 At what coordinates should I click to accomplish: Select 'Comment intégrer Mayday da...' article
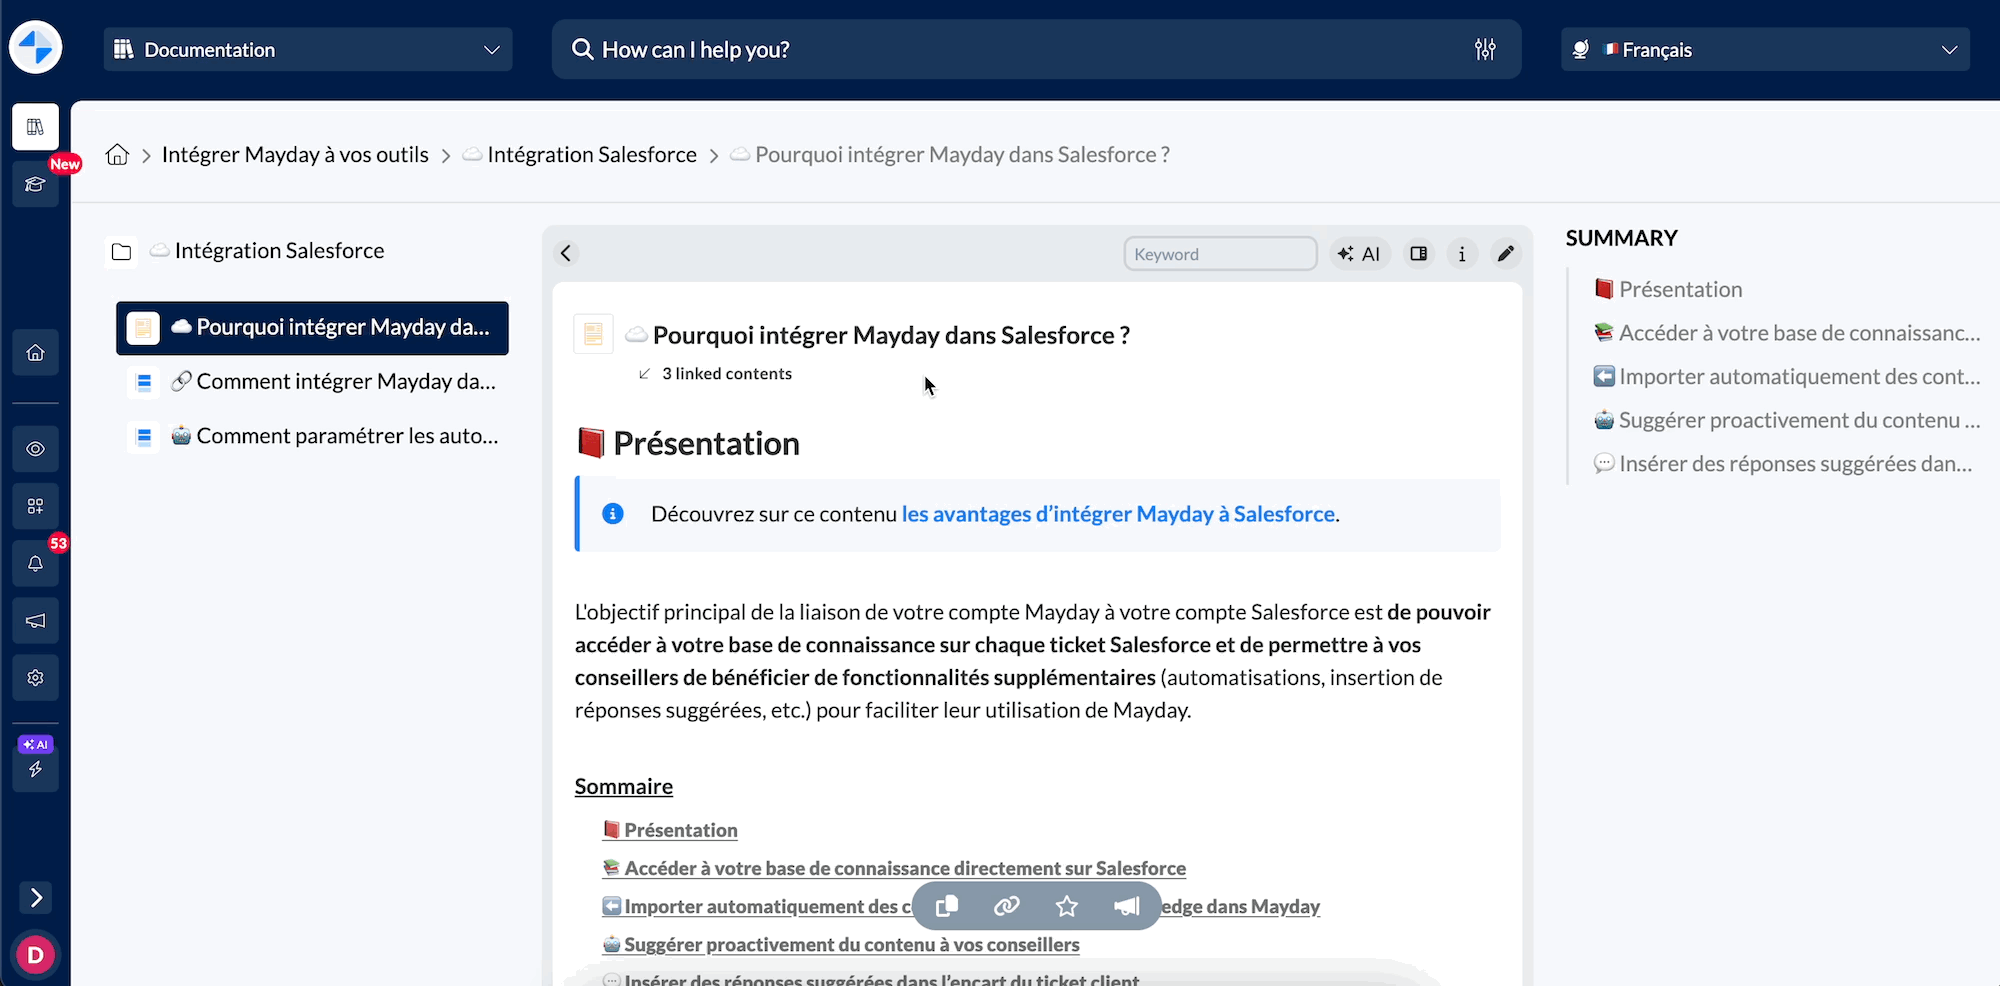point(345,382)
